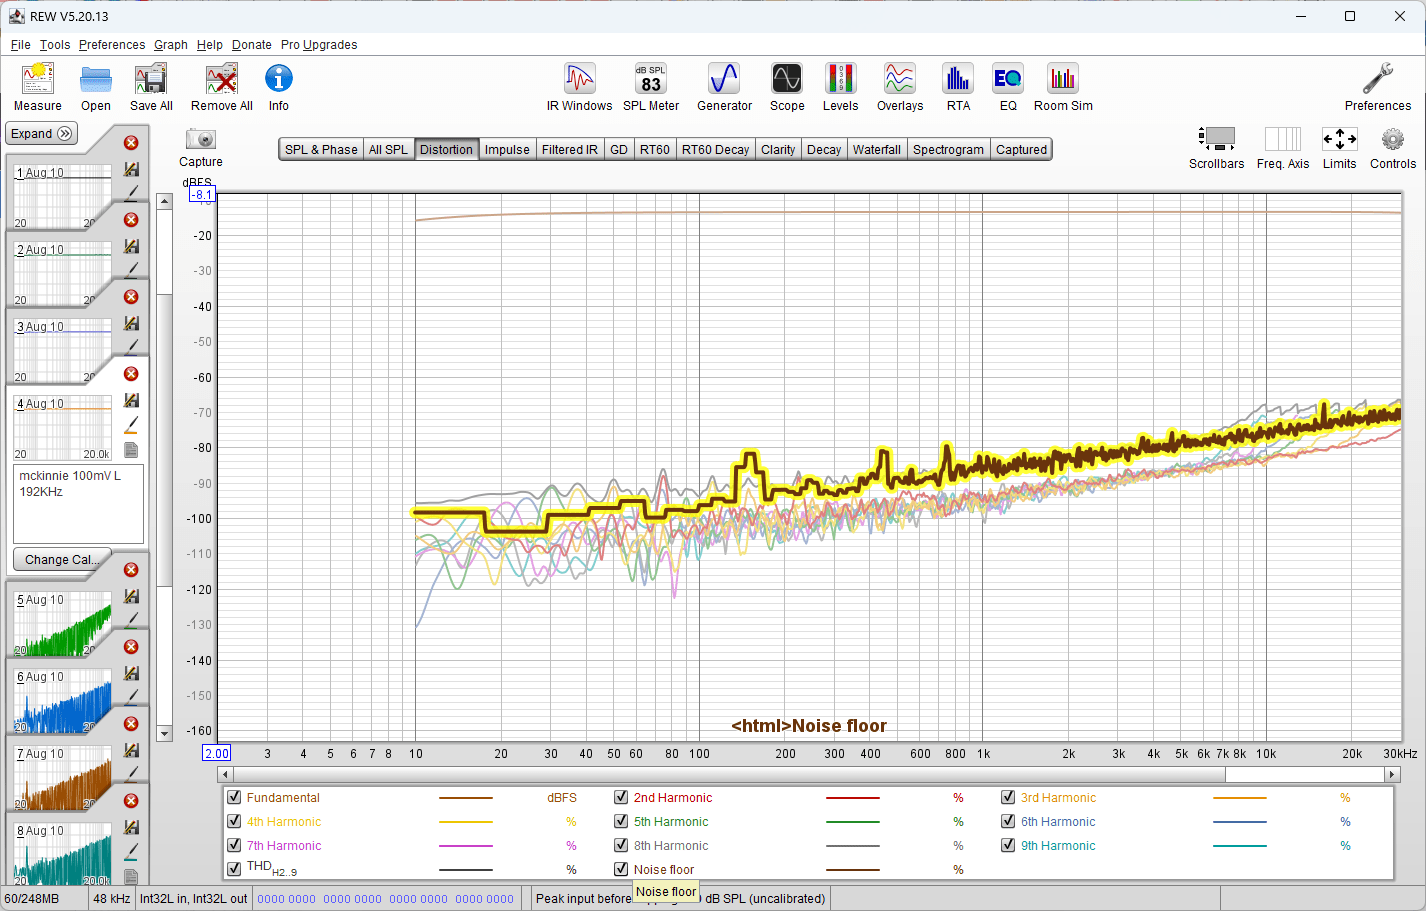Toggle 8th Harmonic checkbox
This screenshot has width=1426, height=911.
tap(621, 845)
